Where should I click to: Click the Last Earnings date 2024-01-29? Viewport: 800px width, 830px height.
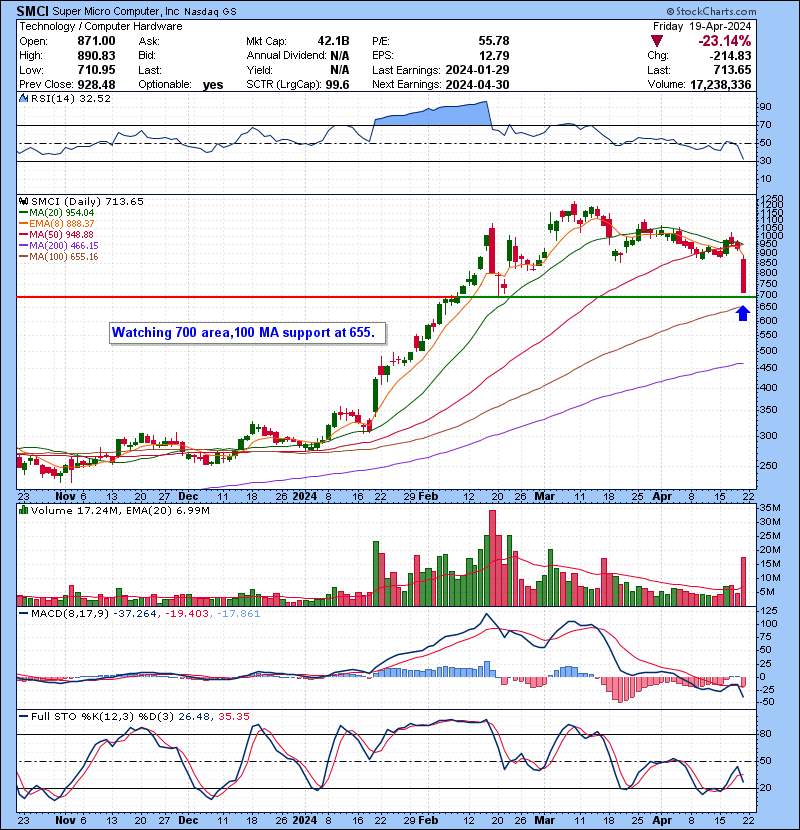tap(477, 70)
